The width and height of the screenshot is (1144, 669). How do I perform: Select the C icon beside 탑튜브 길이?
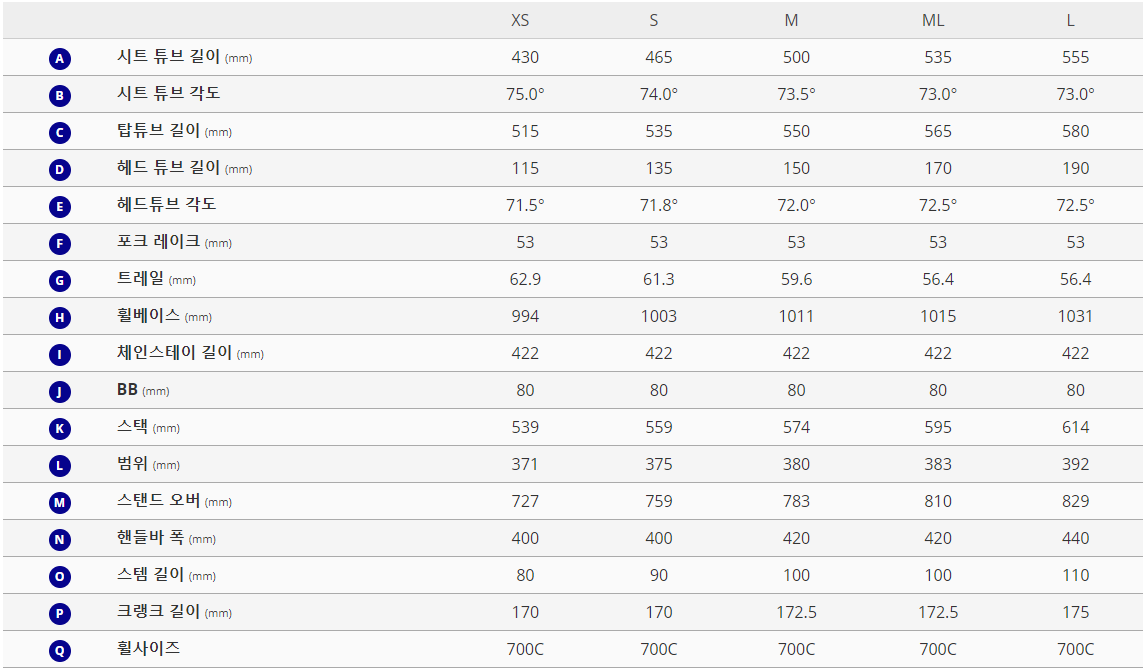pyautogui.click(x=60, y=133)
